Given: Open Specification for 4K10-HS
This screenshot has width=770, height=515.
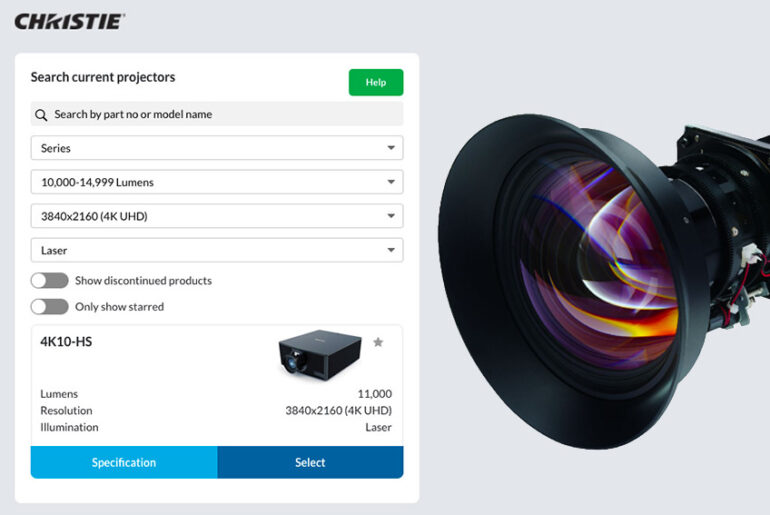Looking at the screenshot, I should click(124, 462).
